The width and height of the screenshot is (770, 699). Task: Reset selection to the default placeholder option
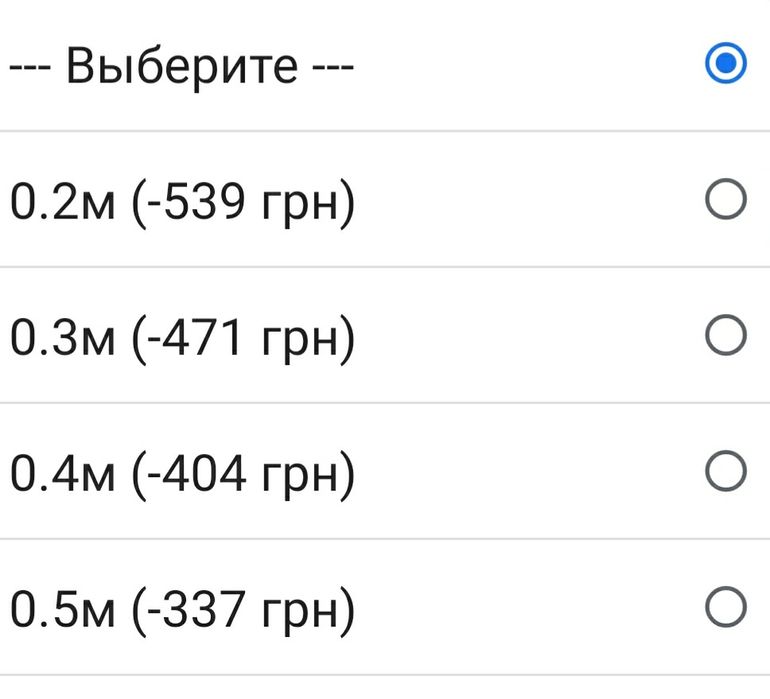725,66
